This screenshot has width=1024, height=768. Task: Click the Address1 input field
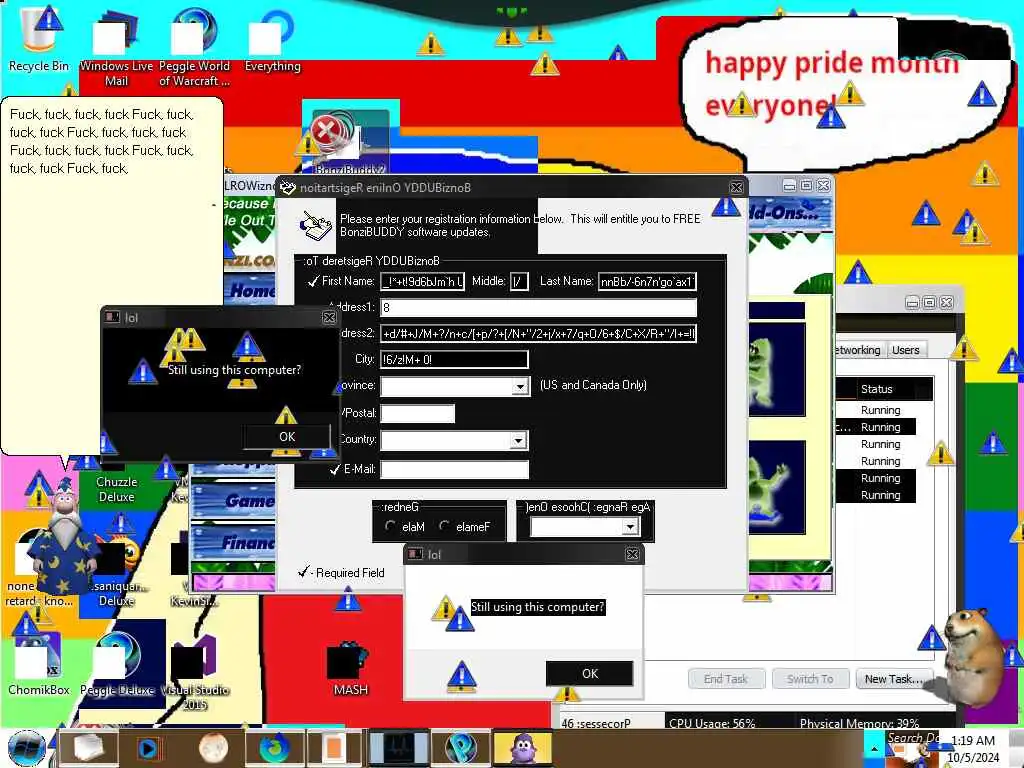click(539, 308)
